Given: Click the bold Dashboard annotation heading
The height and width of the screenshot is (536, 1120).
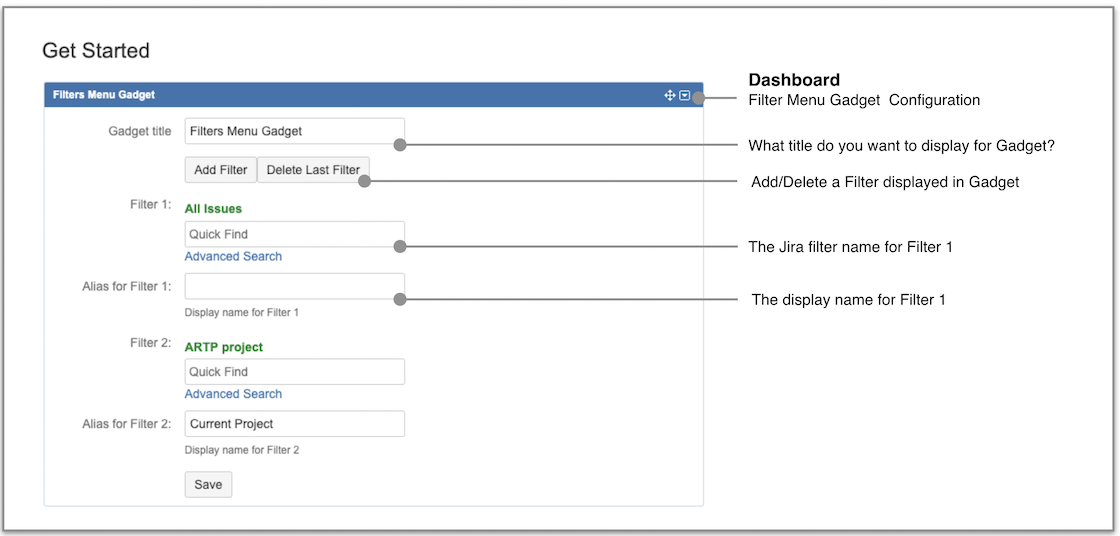Looking at the screenshot, I should click(794, 80).
